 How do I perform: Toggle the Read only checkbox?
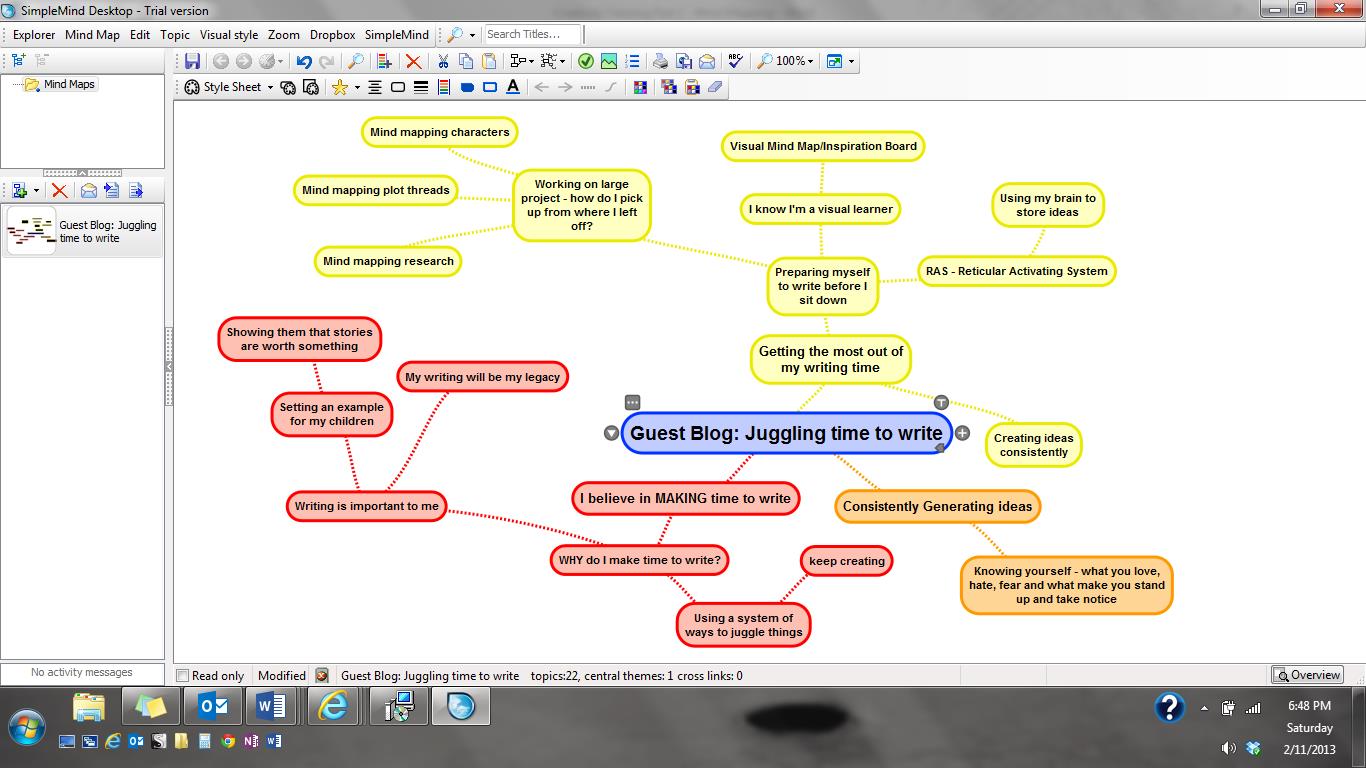[x=182, y=676]
